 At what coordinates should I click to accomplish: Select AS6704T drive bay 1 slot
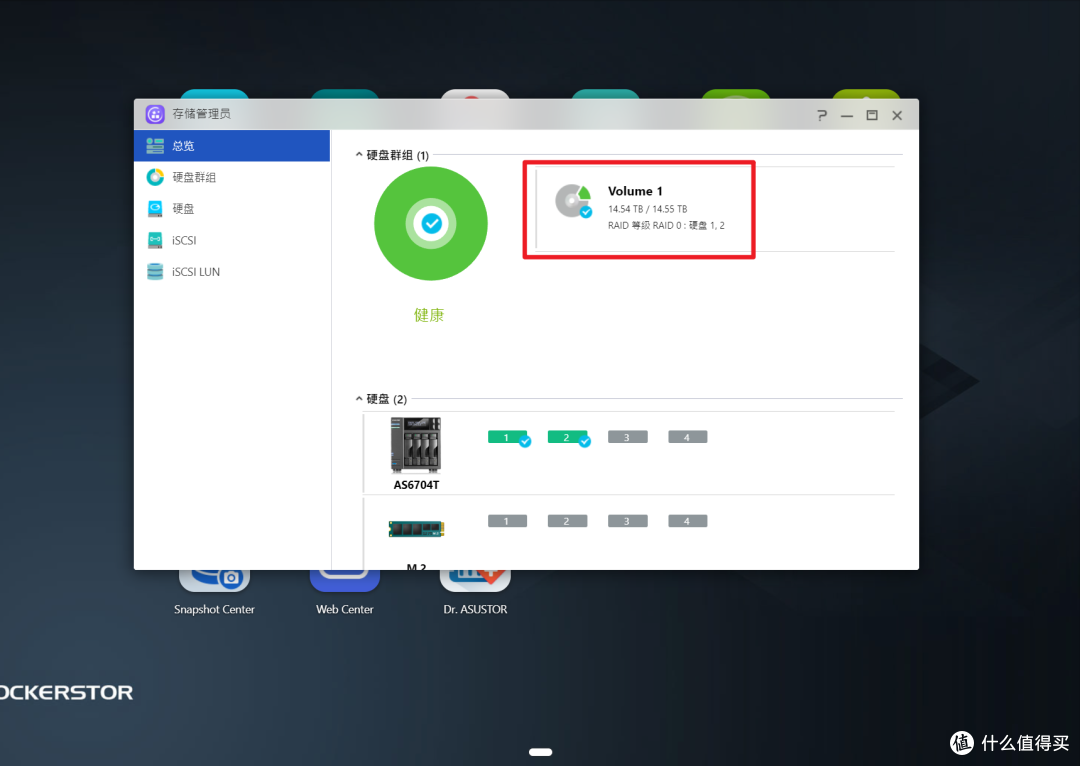click(507, 437)
